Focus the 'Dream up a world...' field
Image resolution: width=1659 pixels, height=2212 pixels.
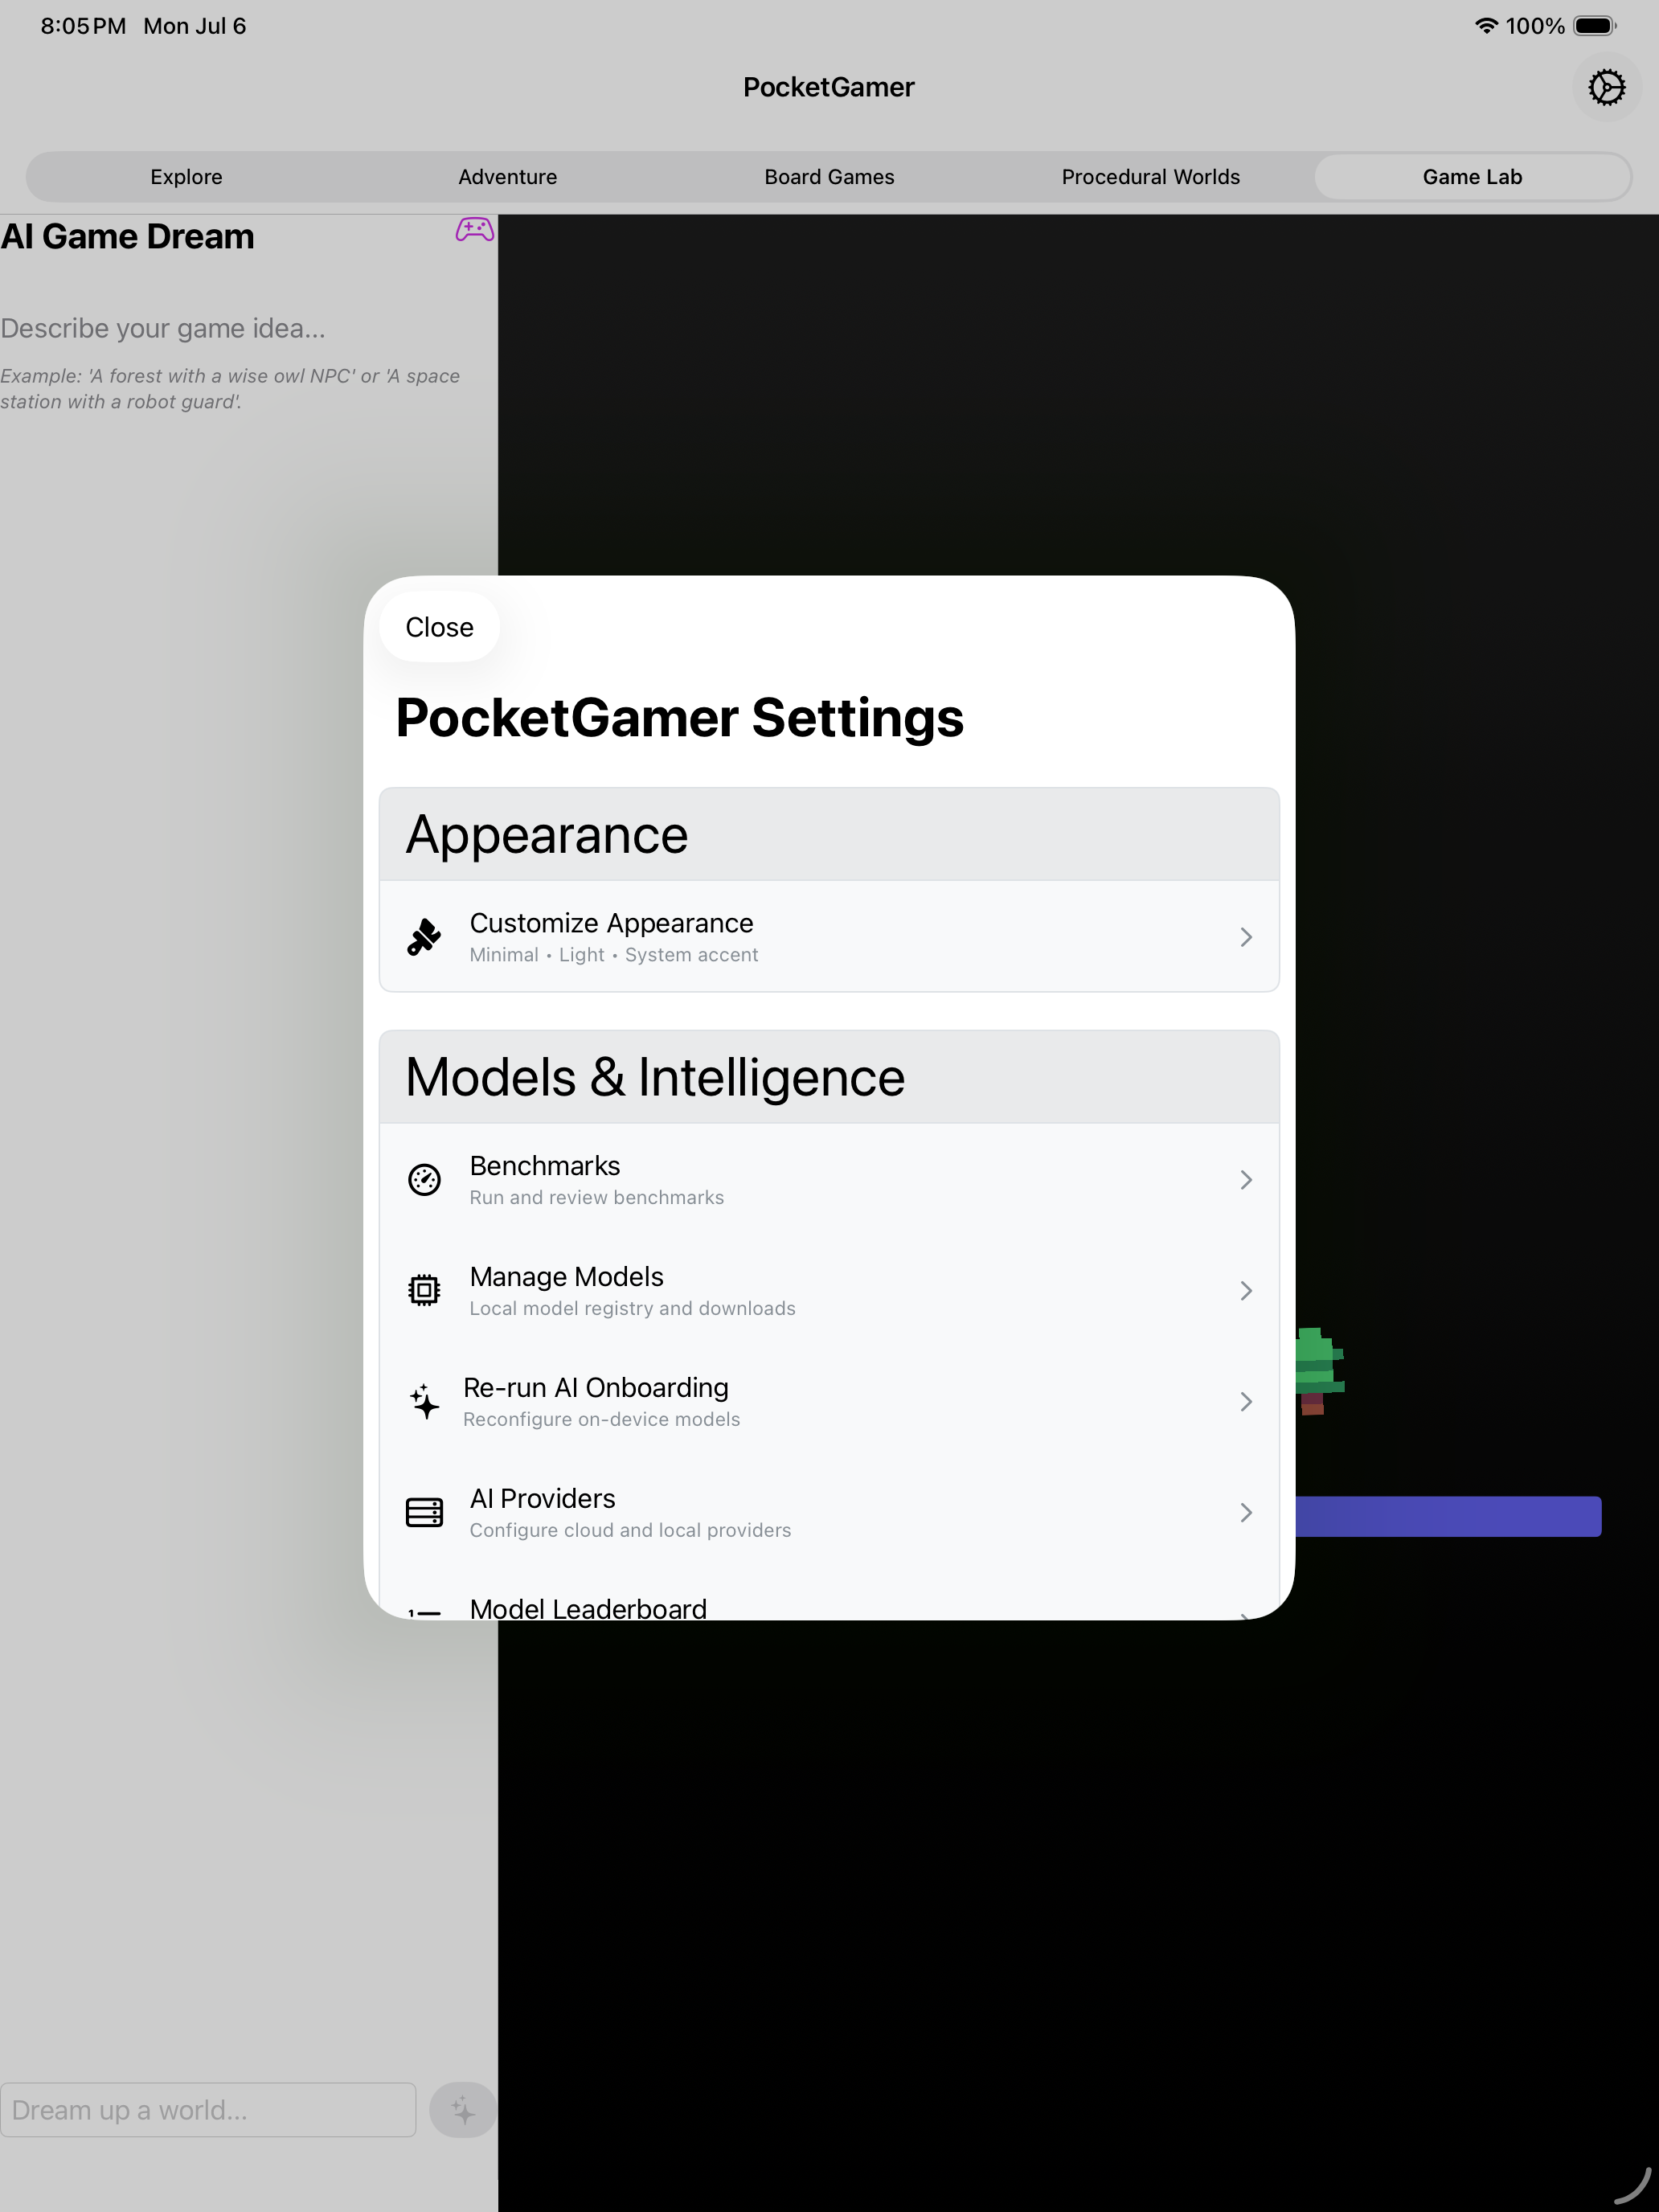tap(208, 2110)
